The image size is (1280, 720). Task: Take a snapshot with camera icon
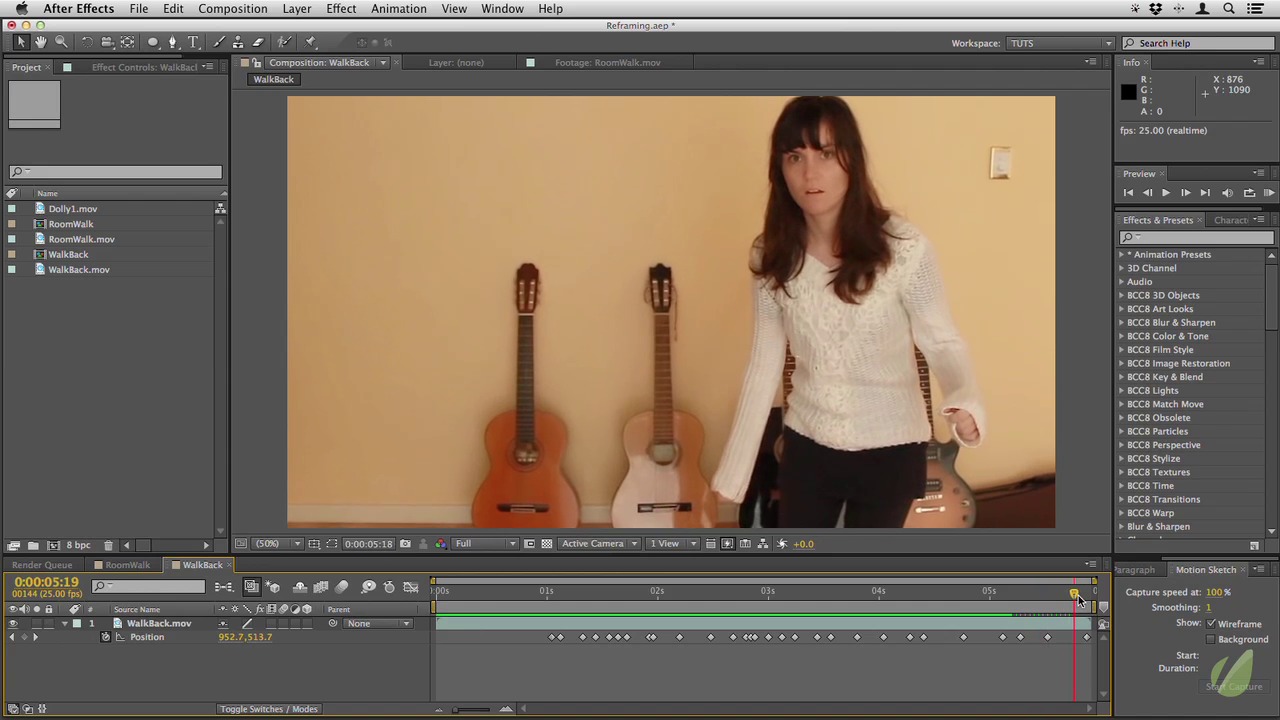[405, 544]
